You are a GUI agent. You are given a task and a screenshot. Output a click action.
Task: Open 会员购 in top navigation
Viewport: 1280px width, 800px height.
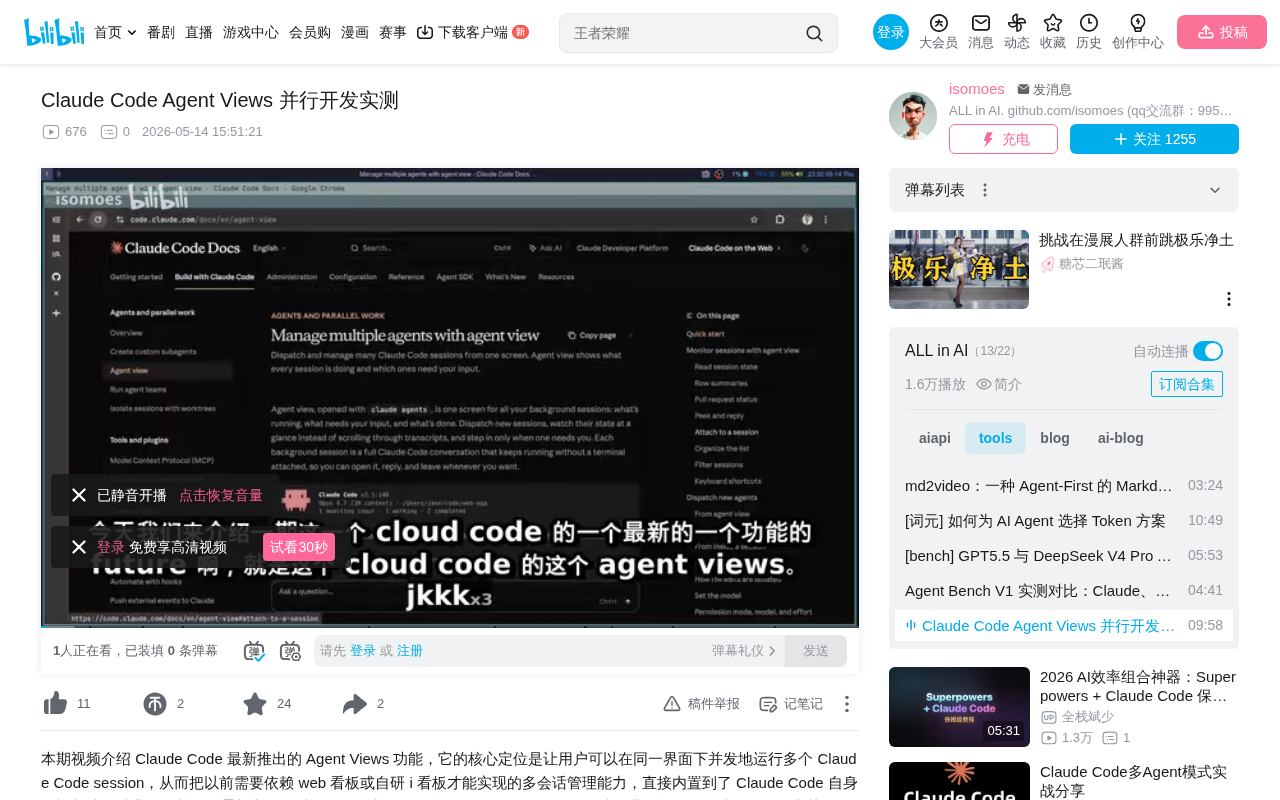pos(310,32)
